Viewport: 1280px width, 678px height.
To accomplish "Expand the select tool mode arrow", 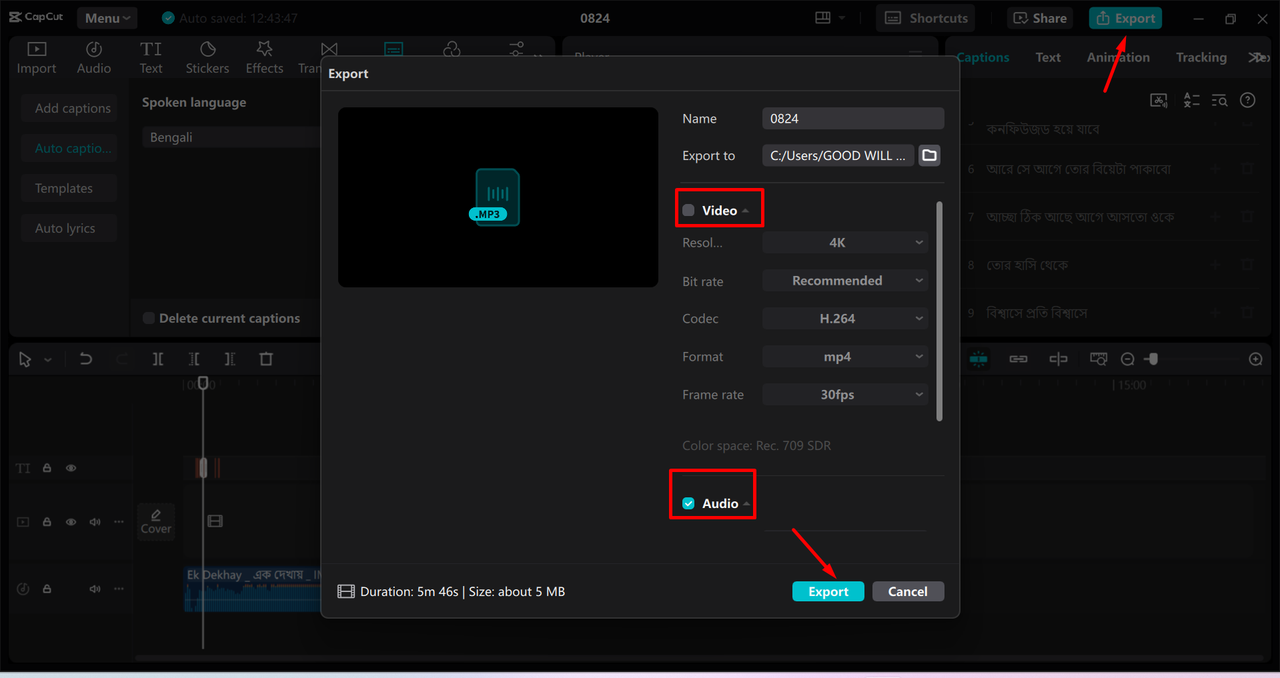I will [x=47, y=360].
